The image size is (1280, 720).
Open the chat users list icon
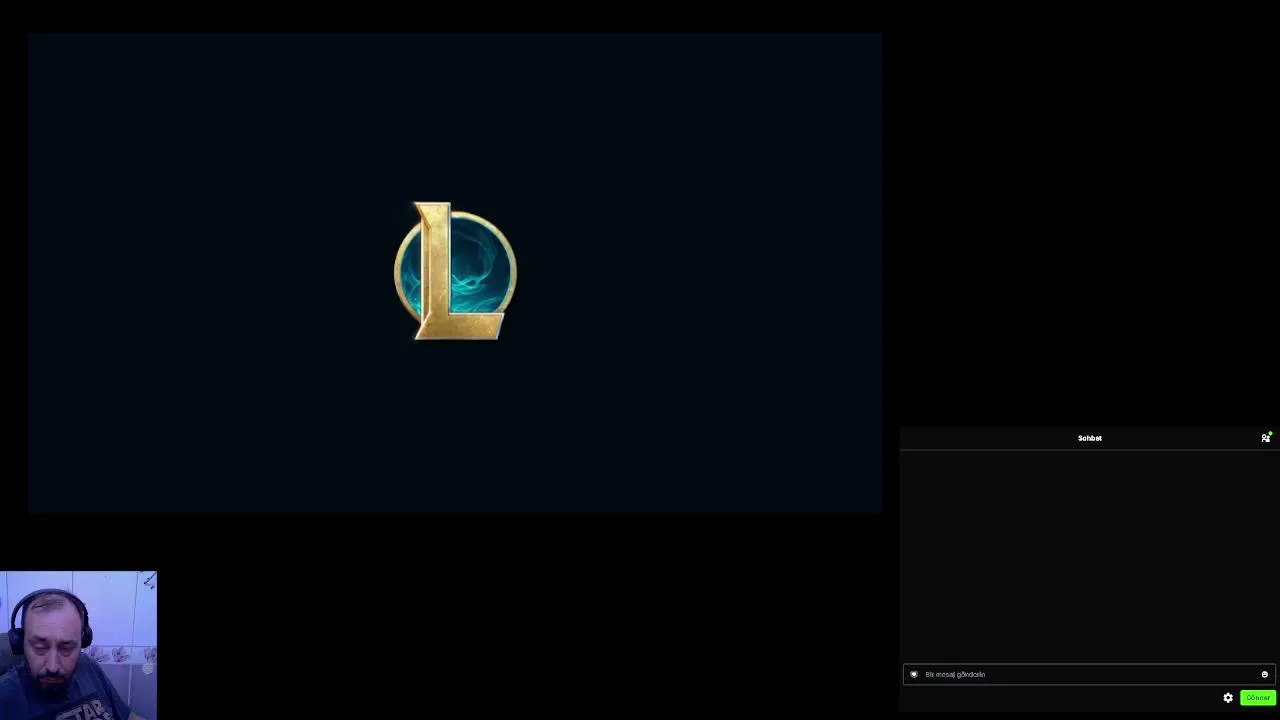click(1266, 438)
